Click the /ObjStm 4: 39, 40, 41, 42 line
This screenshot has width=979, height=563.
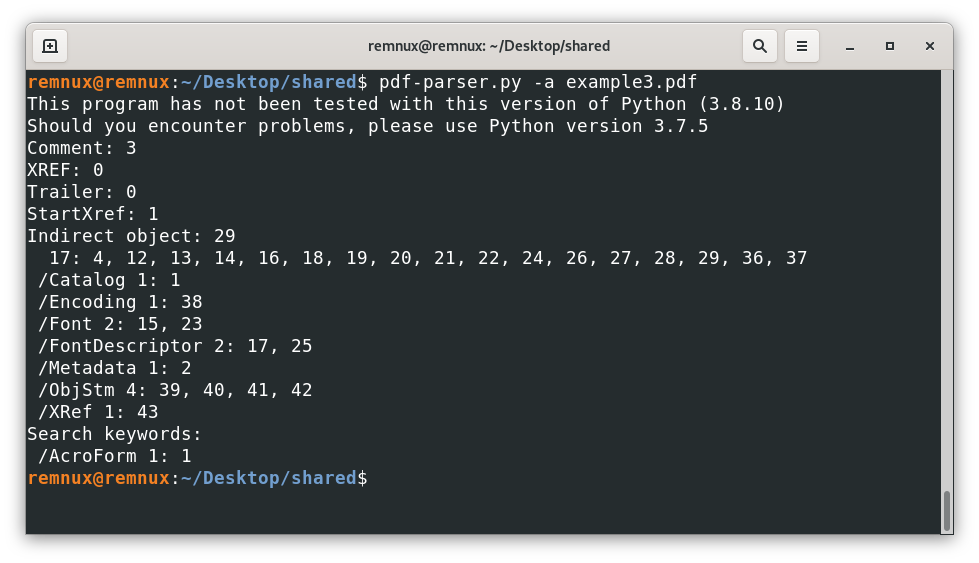click(x=175, y=390)
